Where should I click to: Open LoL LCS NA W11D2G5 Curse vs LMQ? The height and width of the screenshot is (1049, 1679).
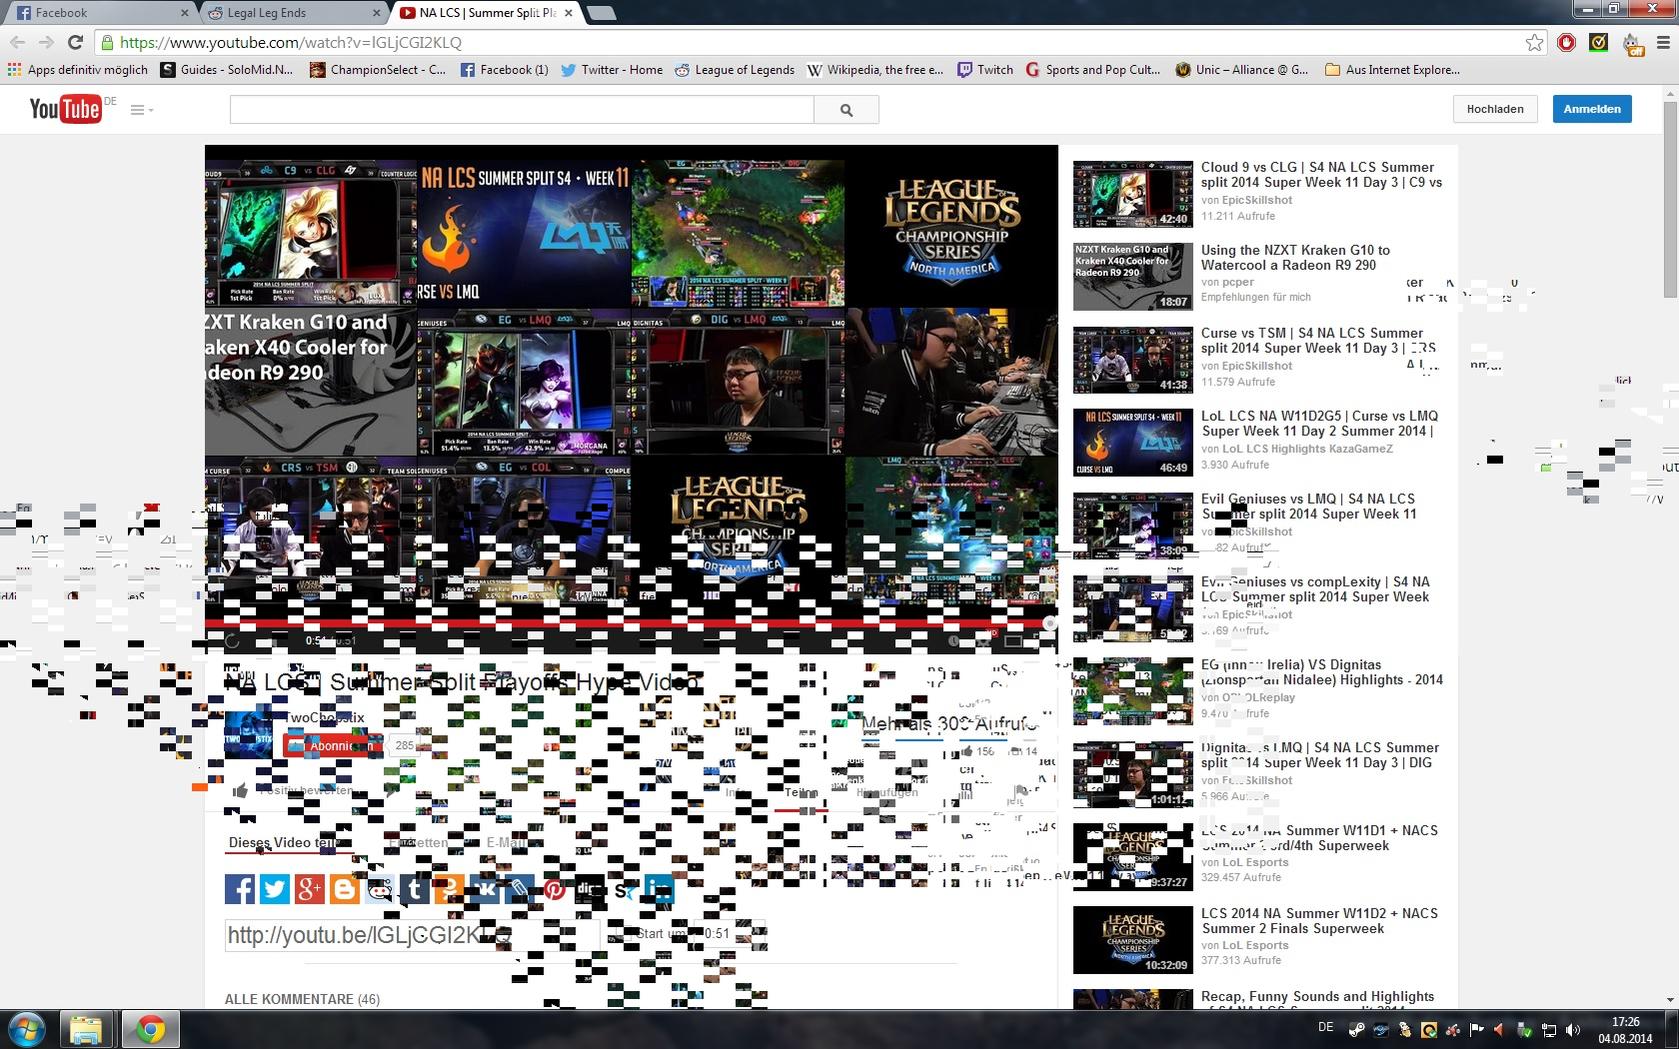(x=1319, y=423)
